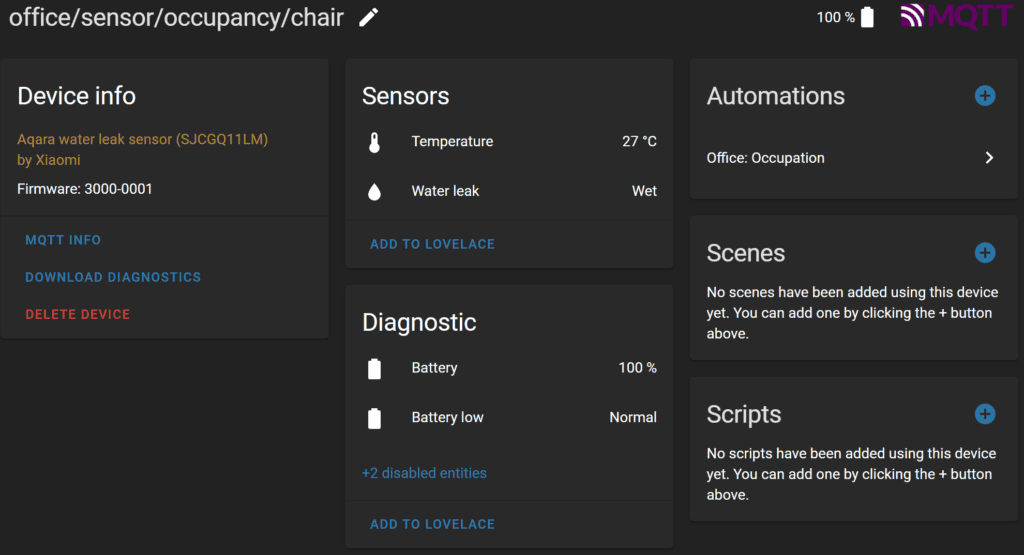Click the Battery low row icon

[x=374, y=418]
